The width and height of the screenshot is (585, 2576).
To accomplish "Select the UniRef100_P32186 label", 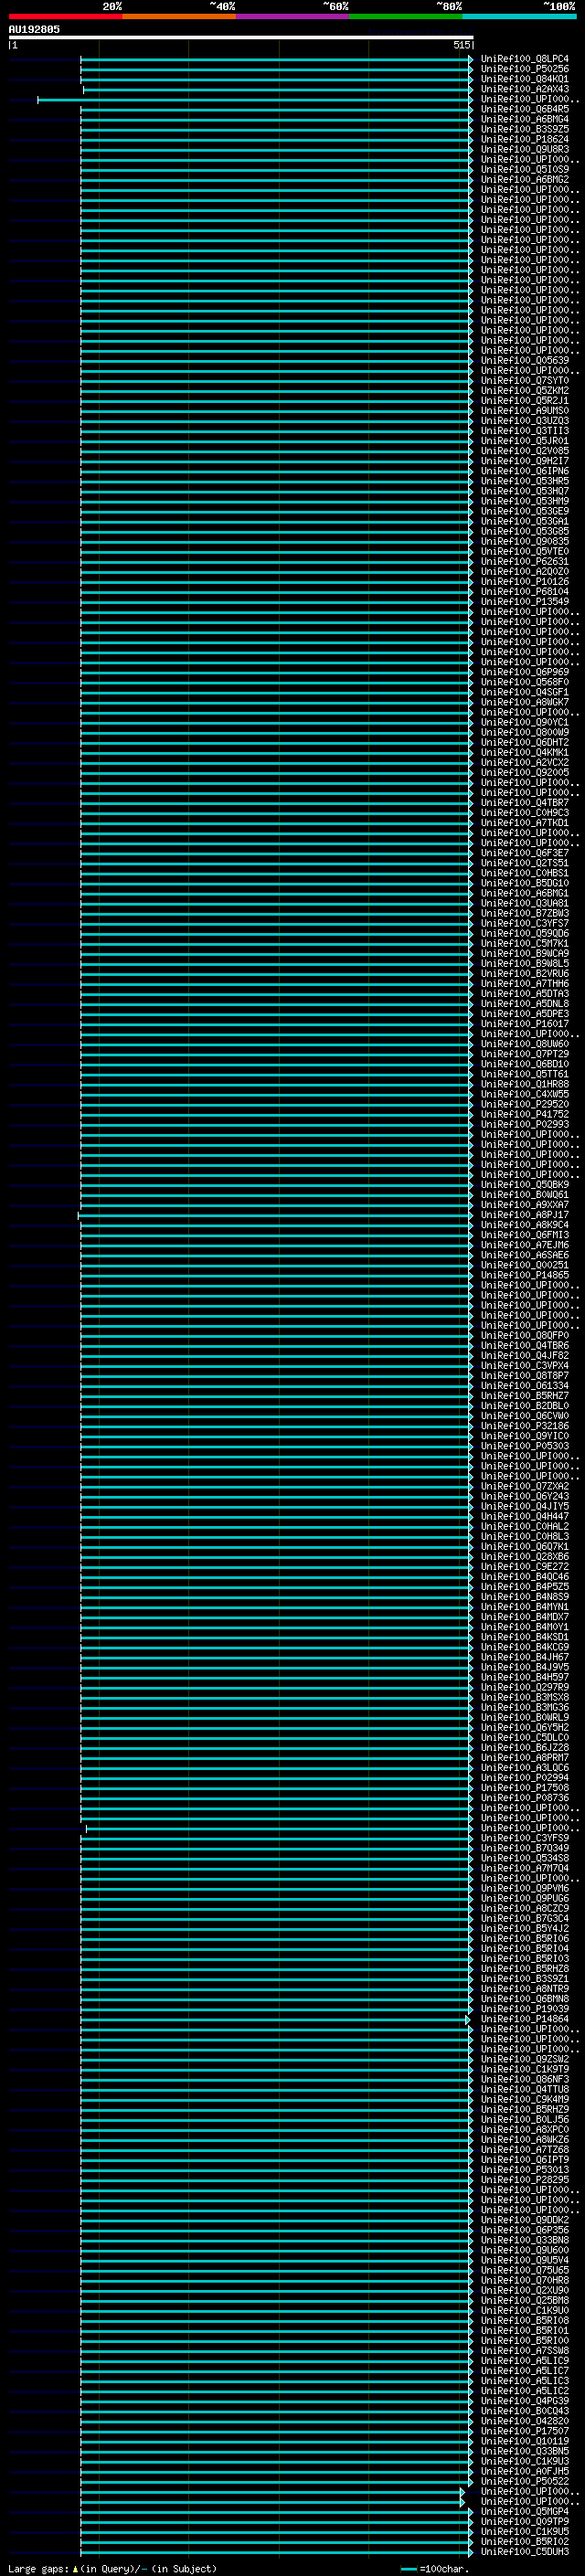I will 525,1427.
